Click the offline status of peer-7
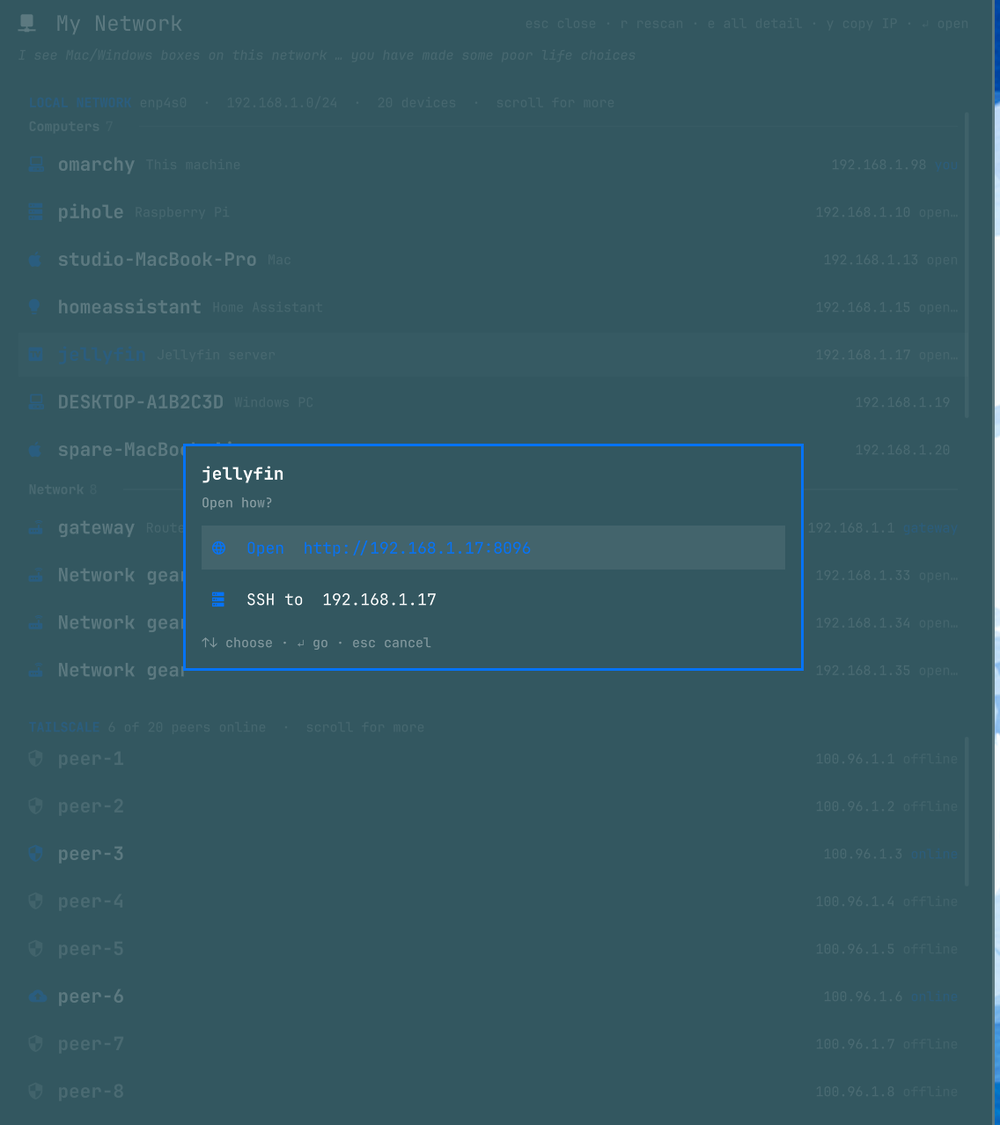The height and width of the screenshot is (1125, 1000). click(x=930, y=1044)
